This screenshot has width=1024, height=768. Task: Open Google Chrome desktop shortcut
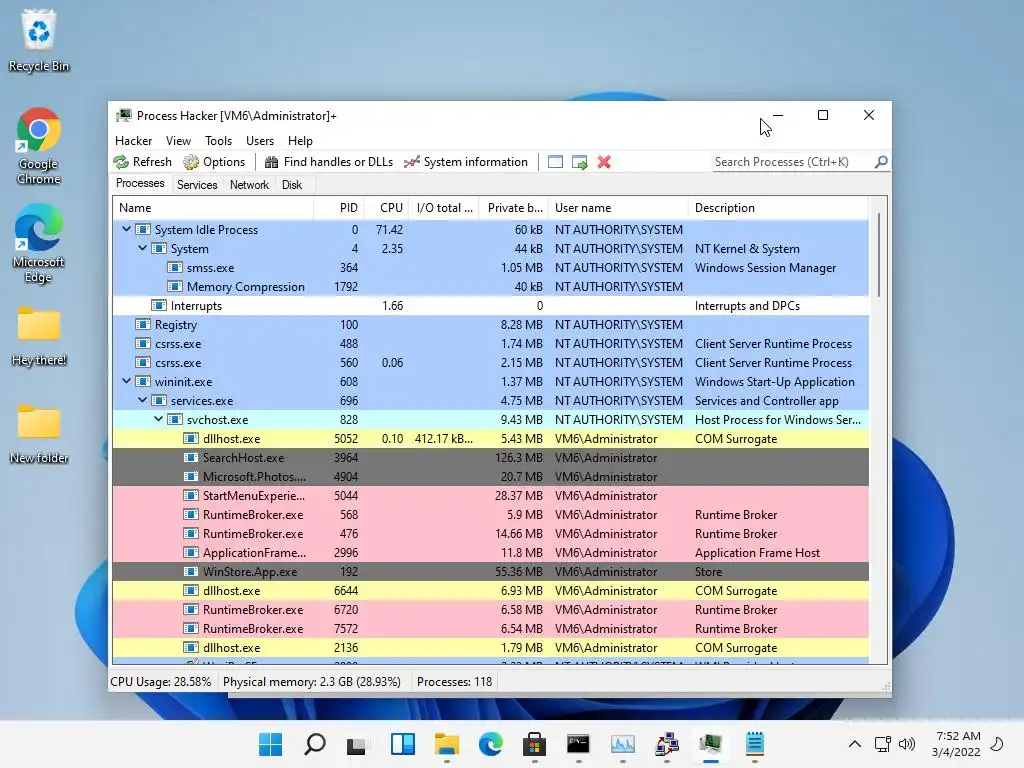[x=39, y=146]
